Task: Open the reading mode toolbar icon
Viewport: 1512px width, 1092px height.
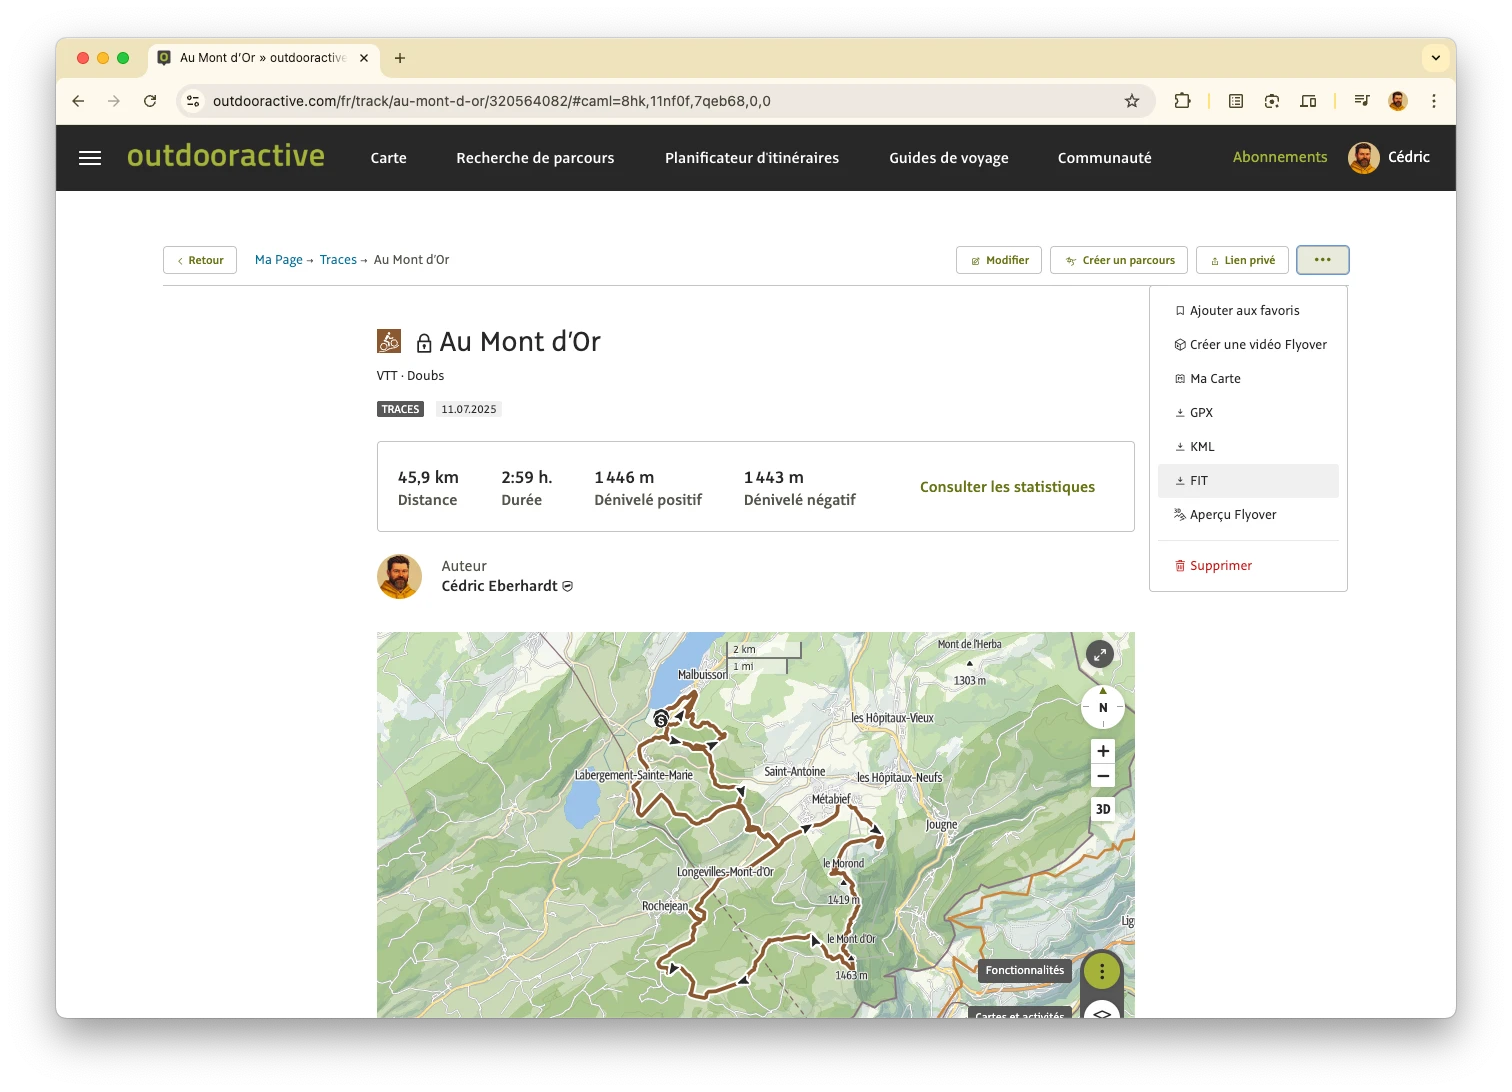Action: pos(1236,101)
